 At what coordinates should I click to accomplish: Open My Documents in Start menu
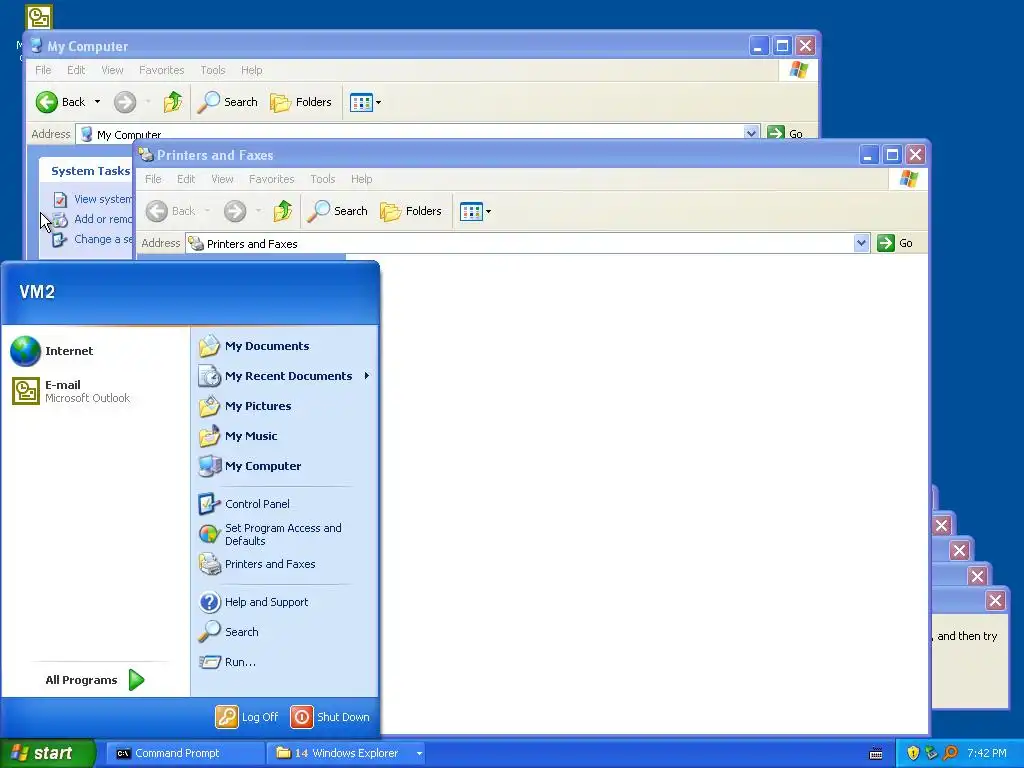click(253, 346)
